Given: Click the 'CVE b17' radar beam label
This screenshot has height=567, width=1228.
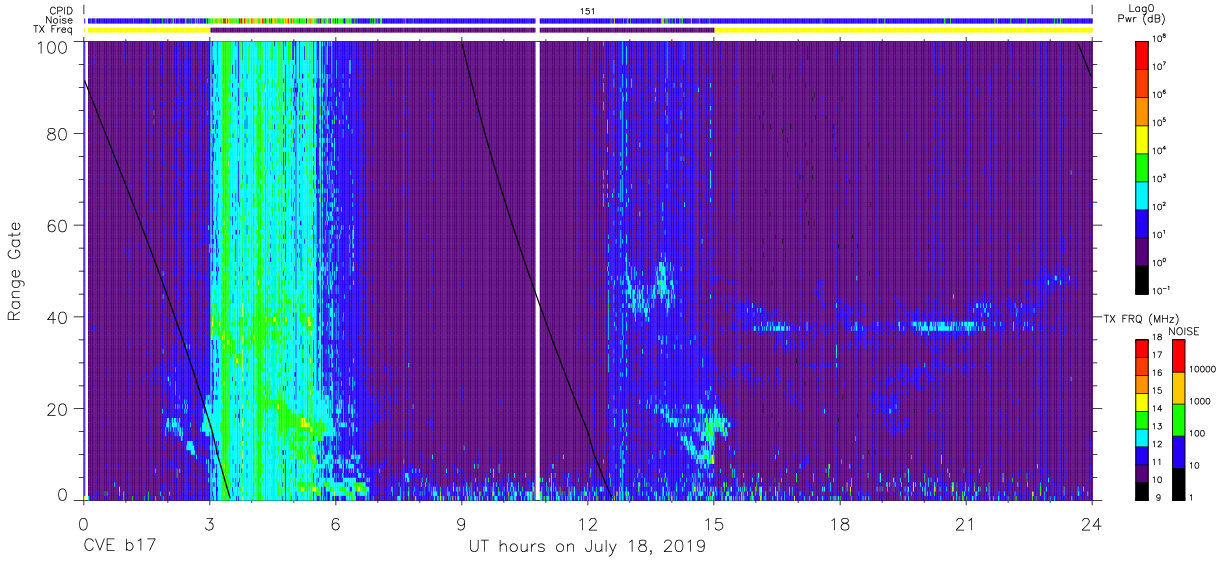Looking at the screenshot, I should pyautogui.click(x=117, y=547).
